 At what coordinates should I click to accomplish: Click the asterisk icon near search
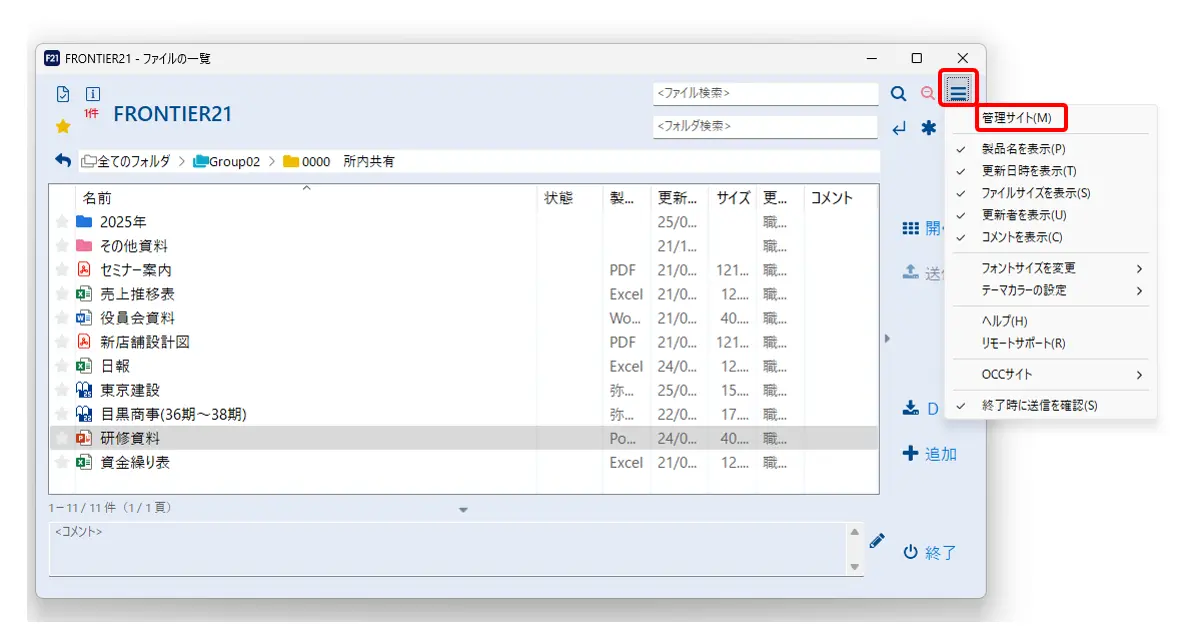click(x=928, y=128)
